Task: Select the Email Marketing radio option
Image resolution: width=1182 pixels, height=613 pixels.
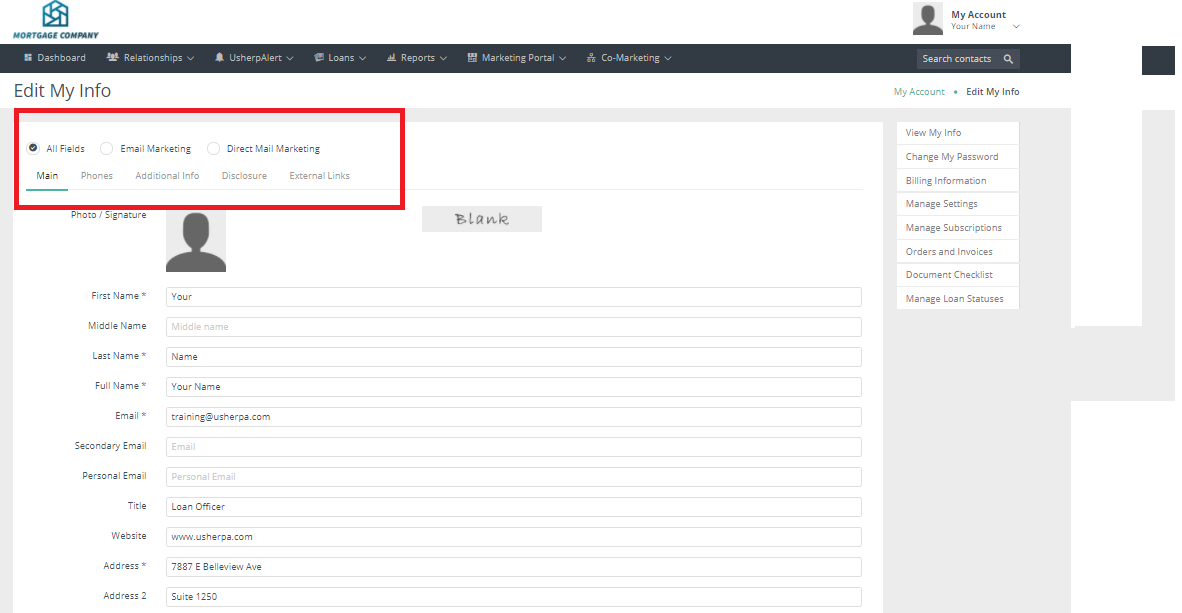Action: (x=107, y=148)
